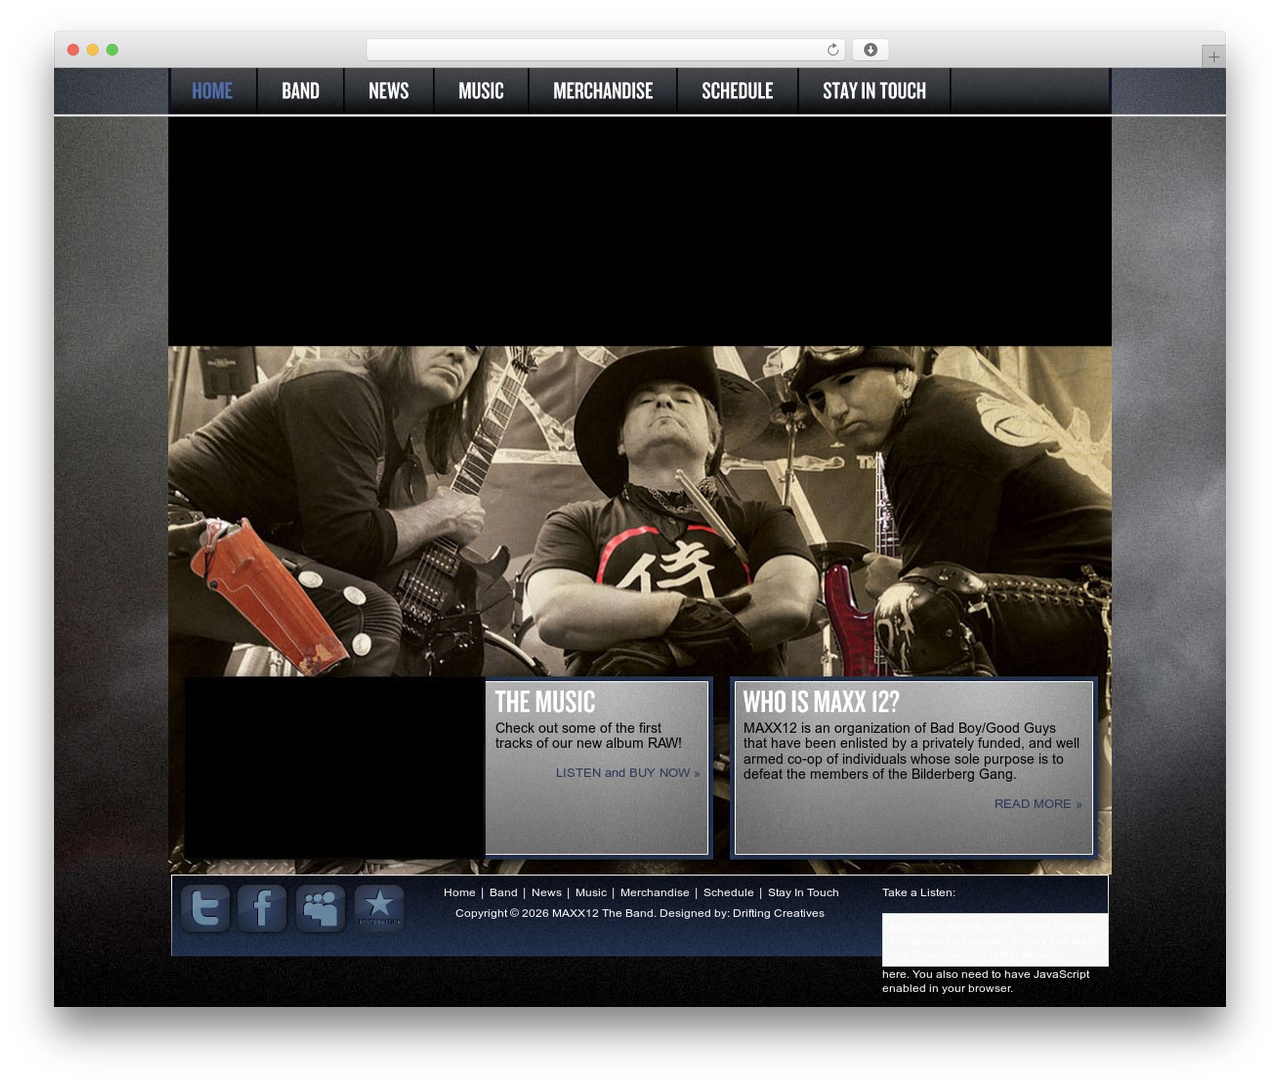The height and width of the screenshot is (1084, 1280).
Task: Click footer Merchandise link
Action: point(655,893)
